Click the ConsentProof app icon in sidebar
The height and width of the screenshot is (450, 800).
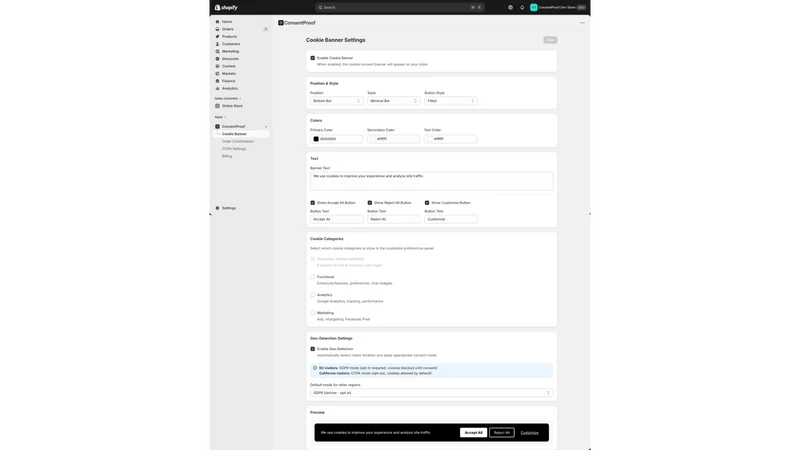(x=217, y=126)
